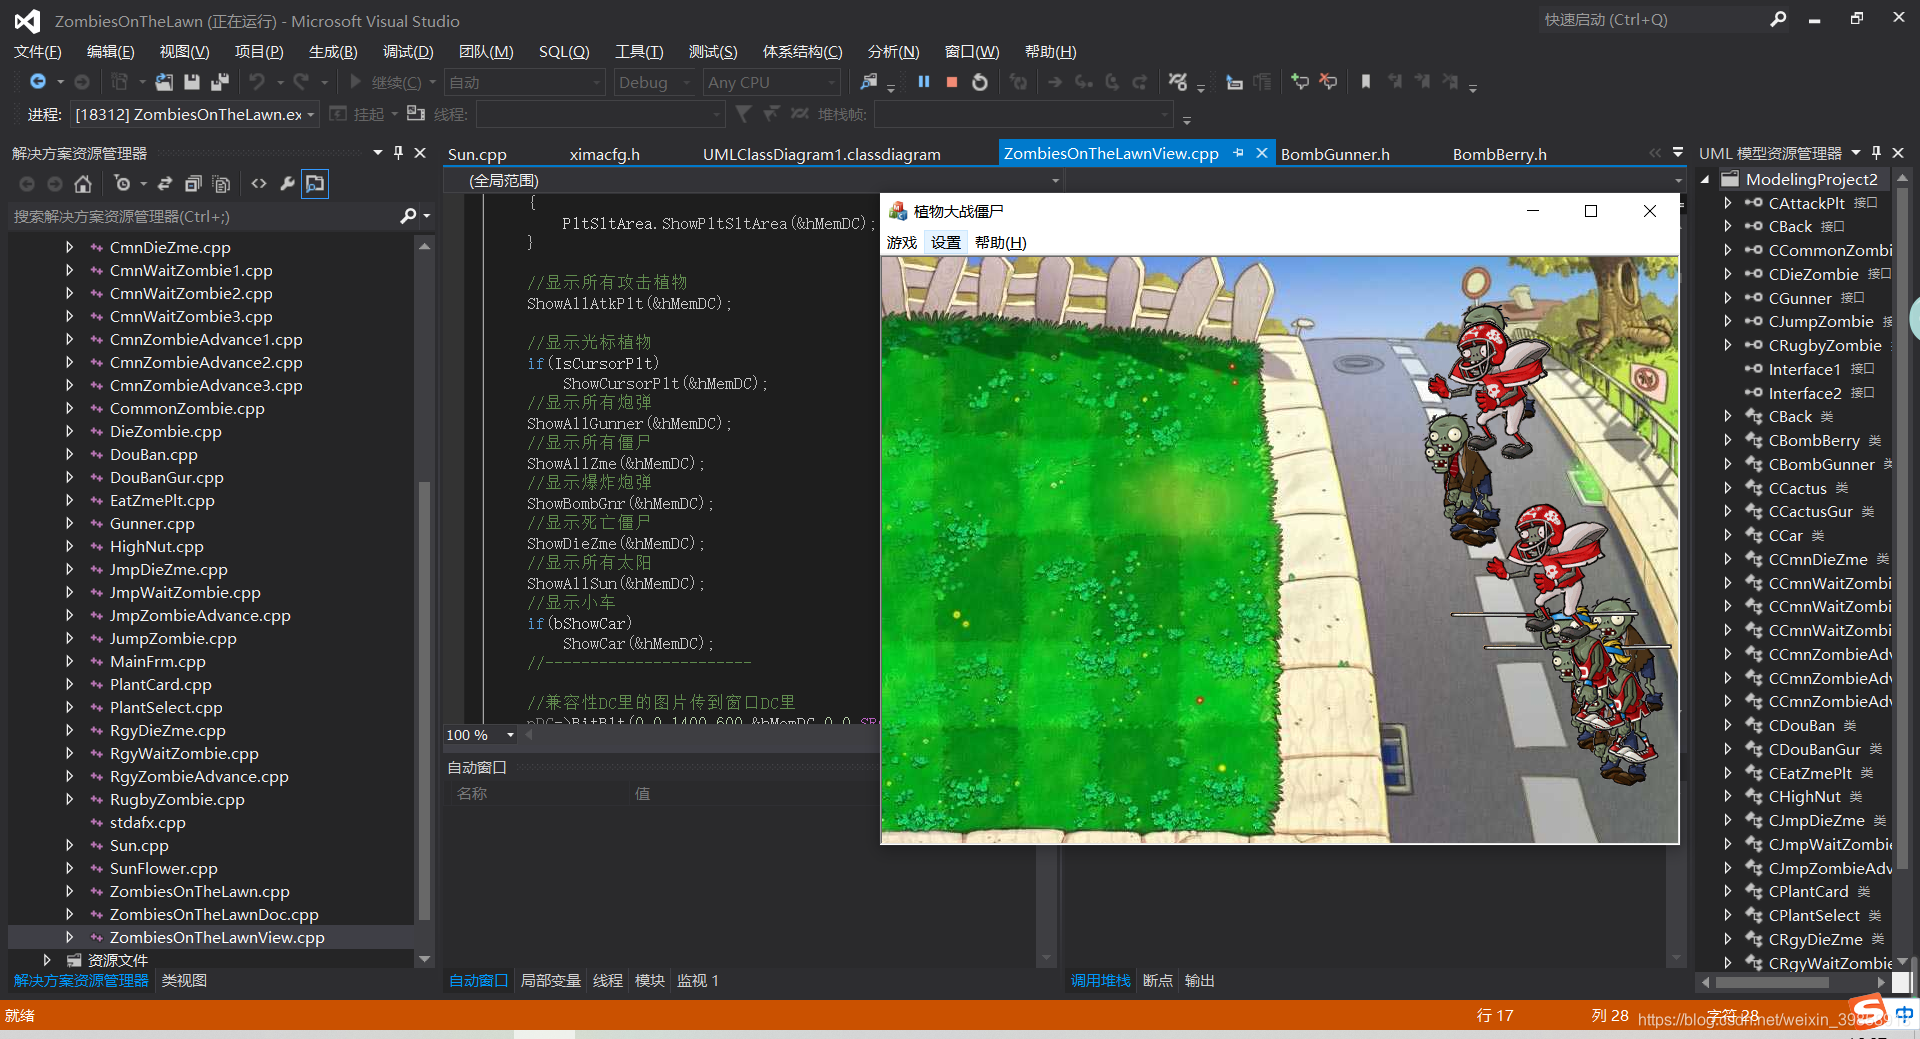Image resolution: width=1920 pixels, height=1039 pixels.
Task: Toggle a bookmark with the bookmark icon
Action: click(1366, 82)
